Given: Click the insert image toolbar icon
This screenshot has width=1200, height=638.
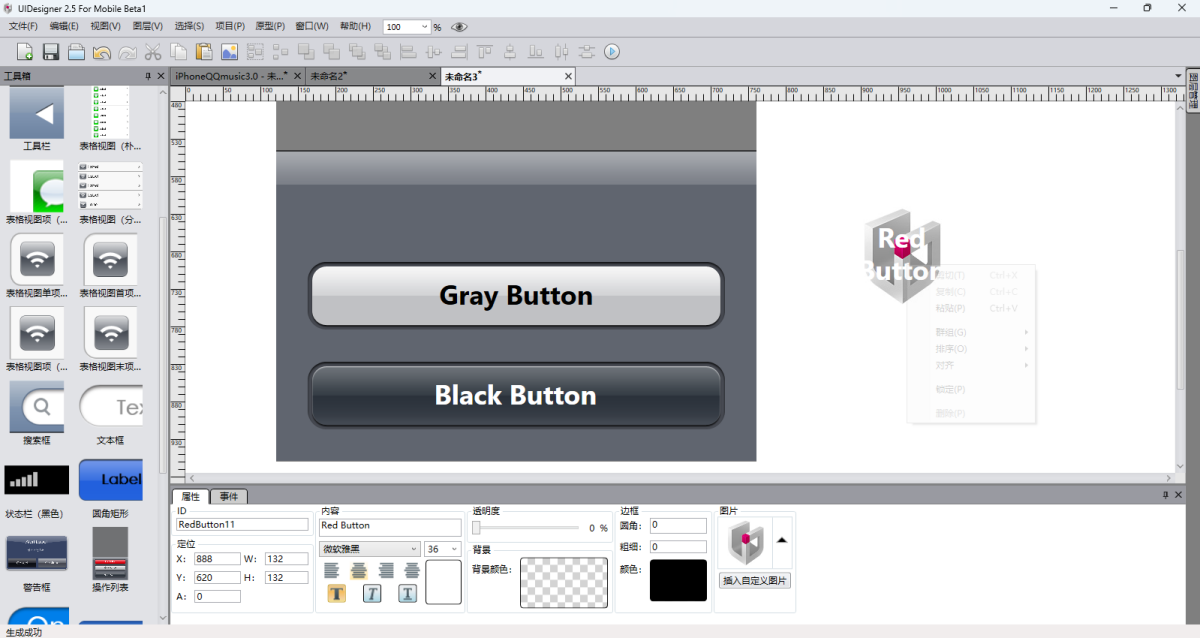Looking at the screenshot, I should (229, 52).
